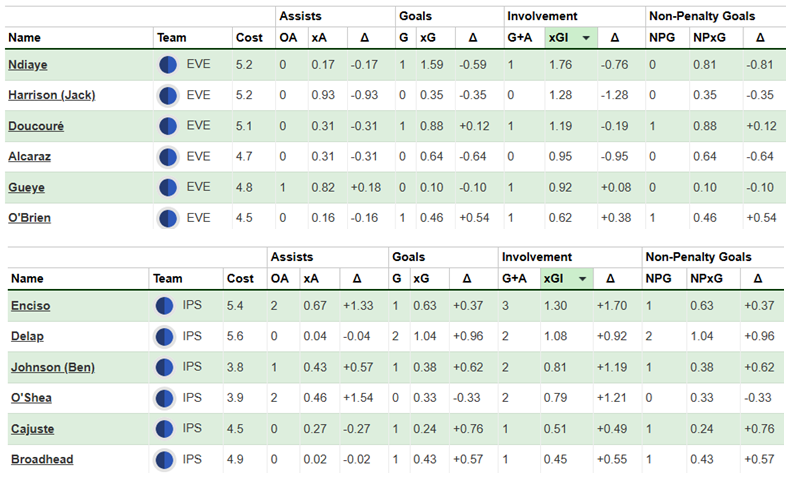Click the Everton badge in Ndiaye's row
790x480 pixels.
(x=168, y=65)
